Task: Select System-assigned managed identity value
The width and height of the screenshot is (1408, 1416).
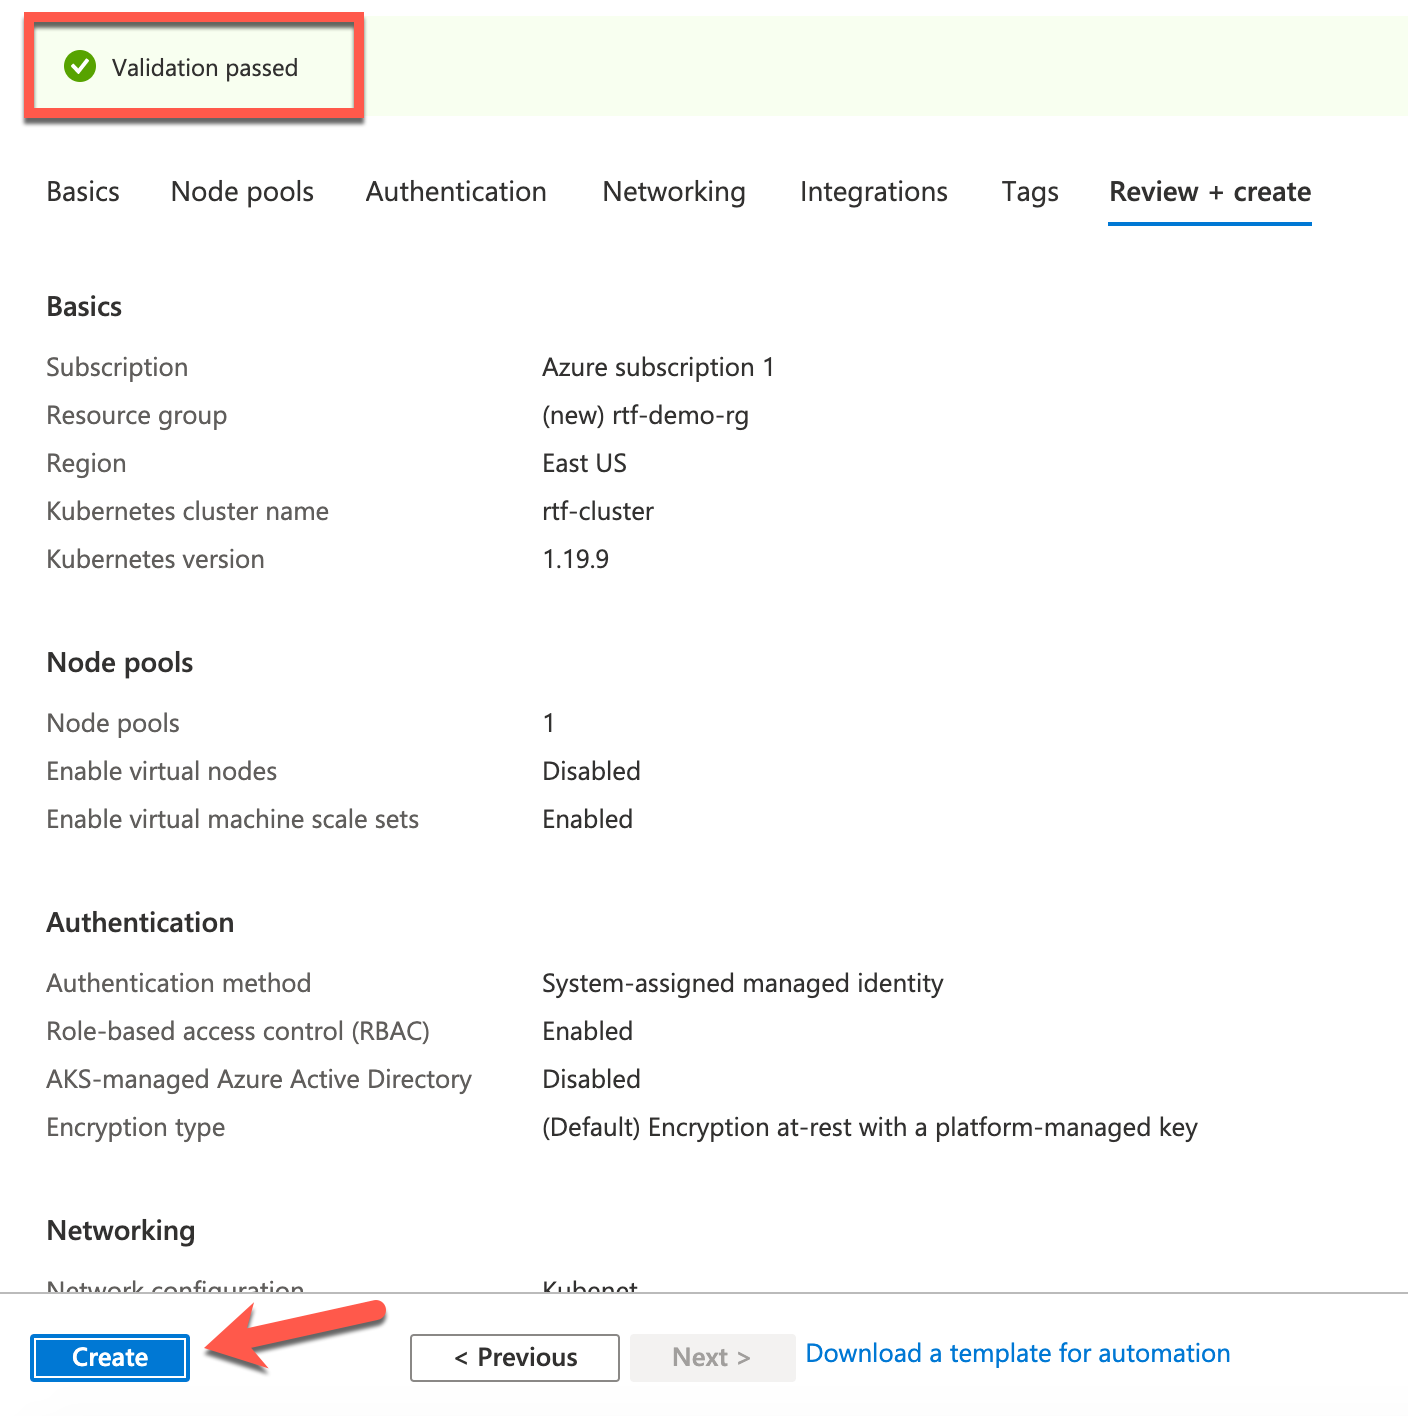Action: click(742, 983)
